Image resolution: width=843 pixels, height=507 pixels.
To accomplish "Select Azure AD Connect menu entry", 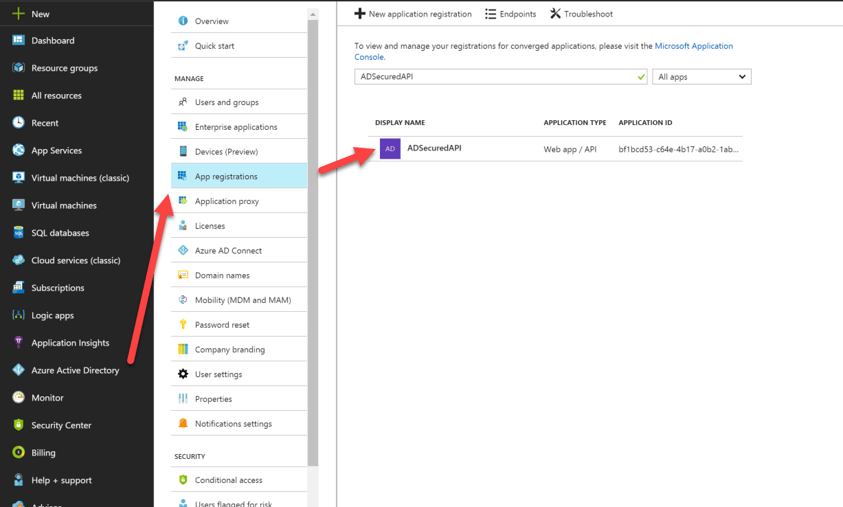I will [x=239, y=250].
